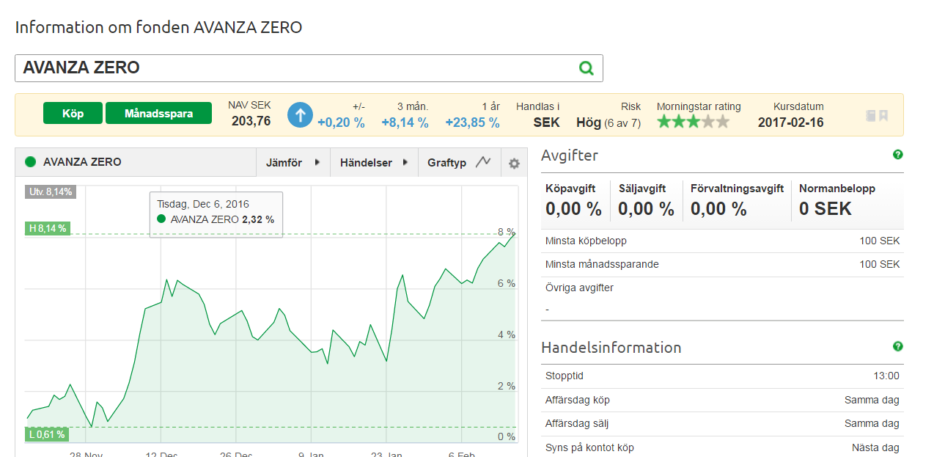Click the green AVANZA ZERO legend dot
The image size is (934, 457).
[31, 162]
